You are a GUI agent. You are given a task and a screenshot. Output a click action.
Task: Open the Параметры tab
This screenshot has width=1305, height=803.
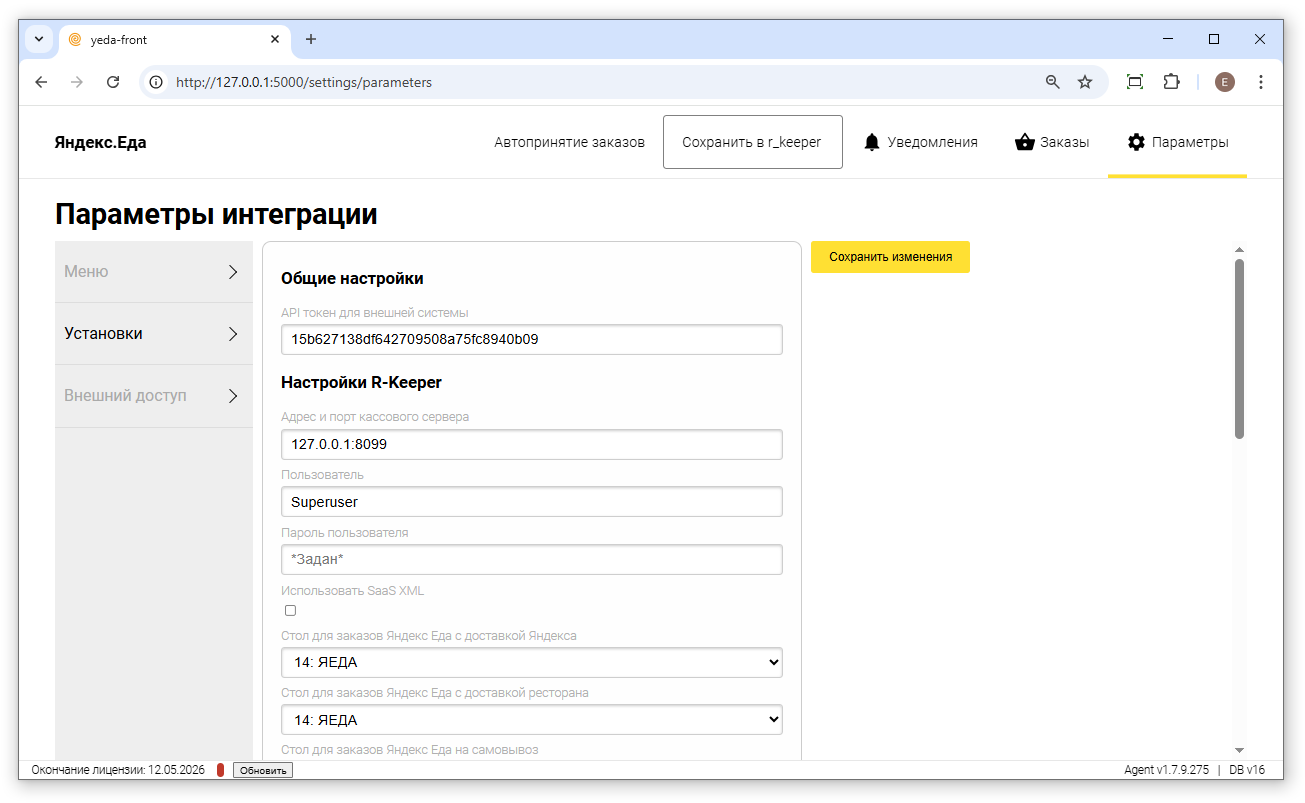pos(1178,142)
